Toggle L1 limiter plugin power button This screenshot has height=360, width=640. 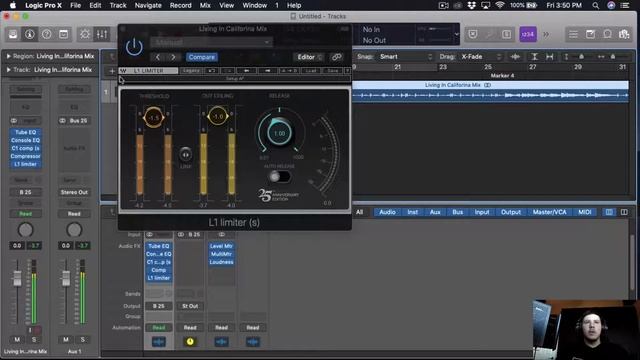(x=134, y=47)
